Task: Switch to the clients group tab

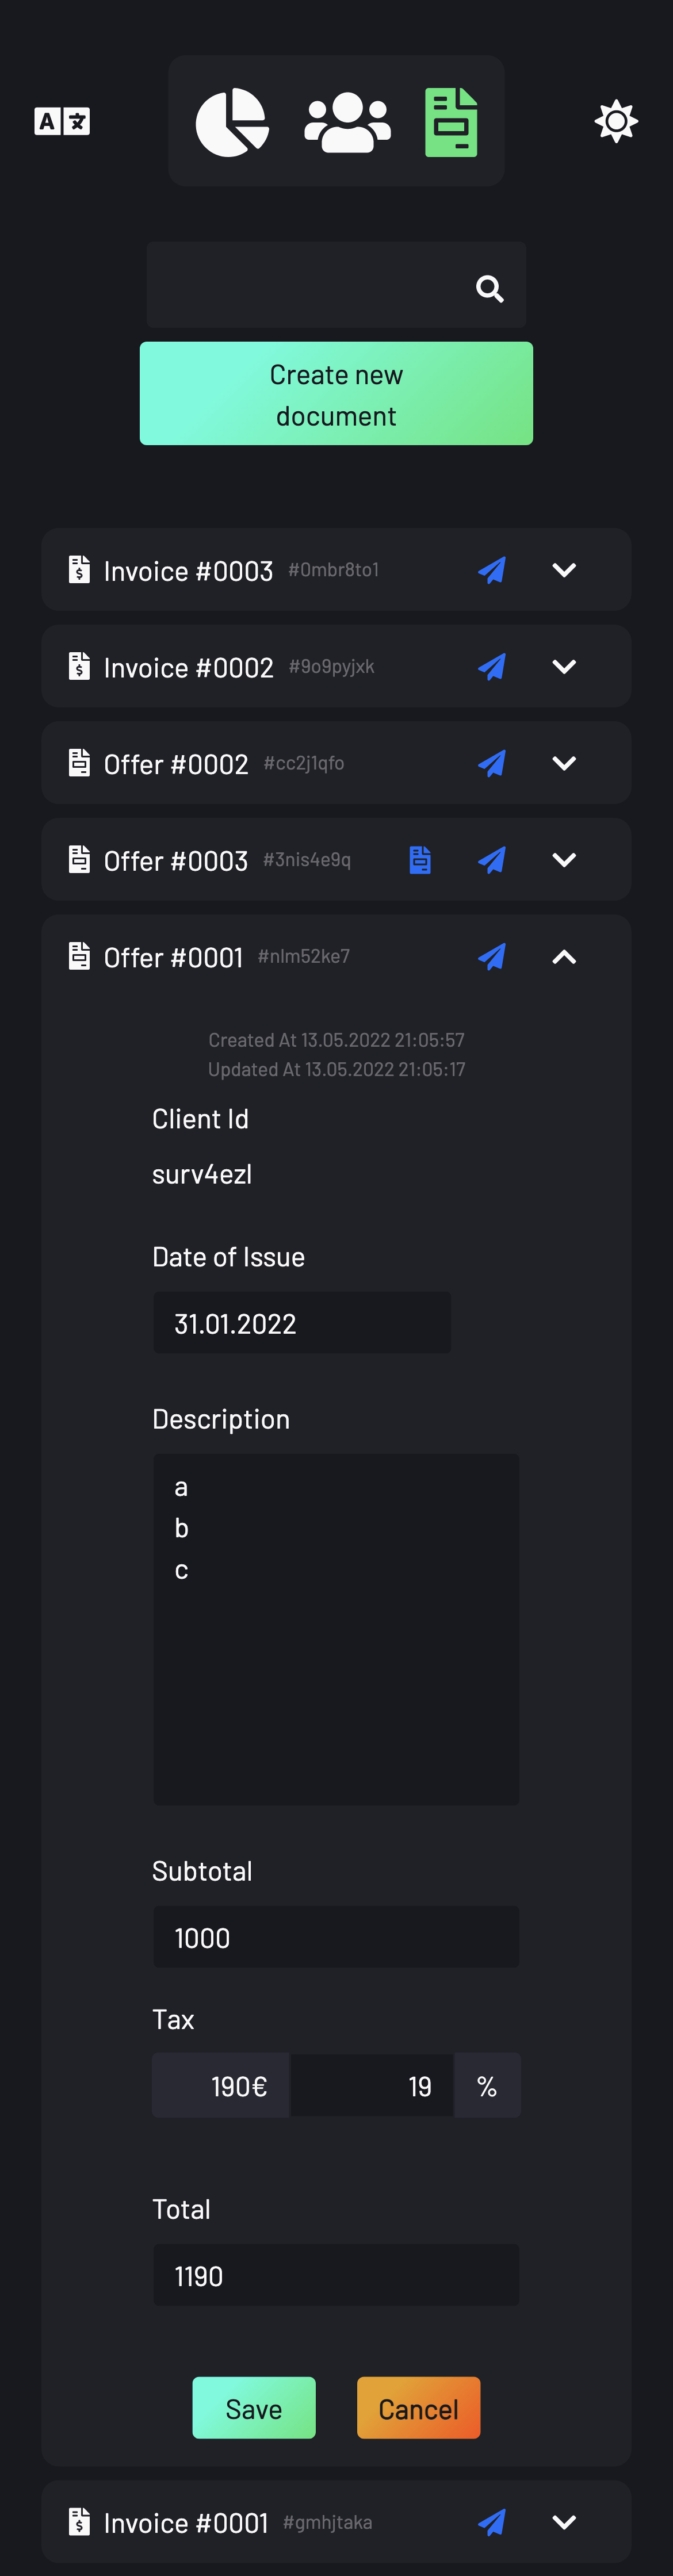Action: [x=347, y=122]
